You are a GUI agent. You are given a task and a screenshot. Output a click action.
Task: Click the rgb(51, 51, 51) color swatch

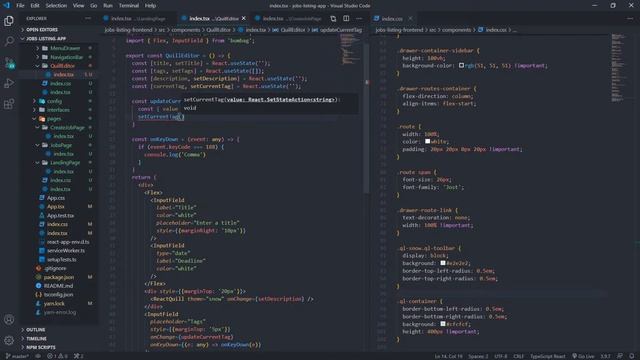tap(461, 65)
